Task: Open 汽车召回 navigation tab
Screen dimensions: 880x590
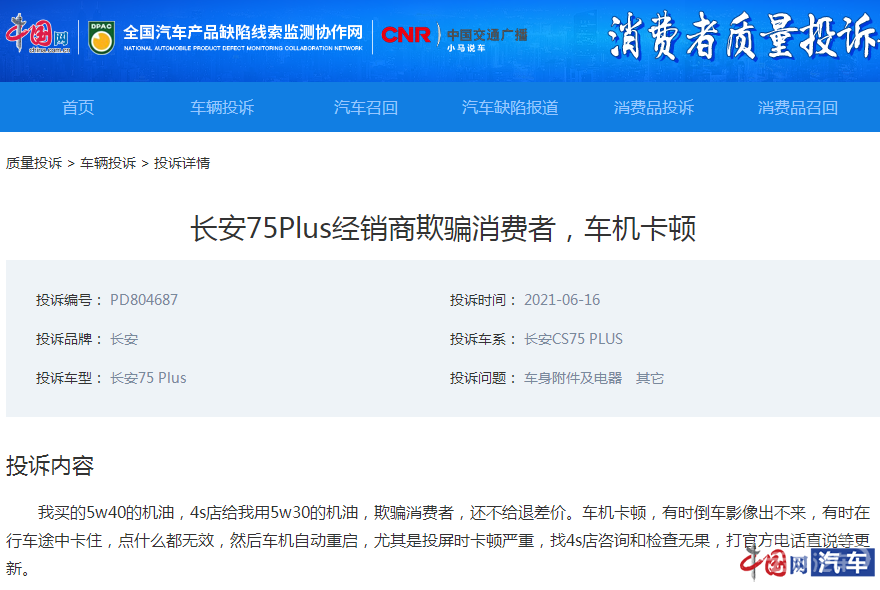Action: pyautogui.click(x=366, y=107)
